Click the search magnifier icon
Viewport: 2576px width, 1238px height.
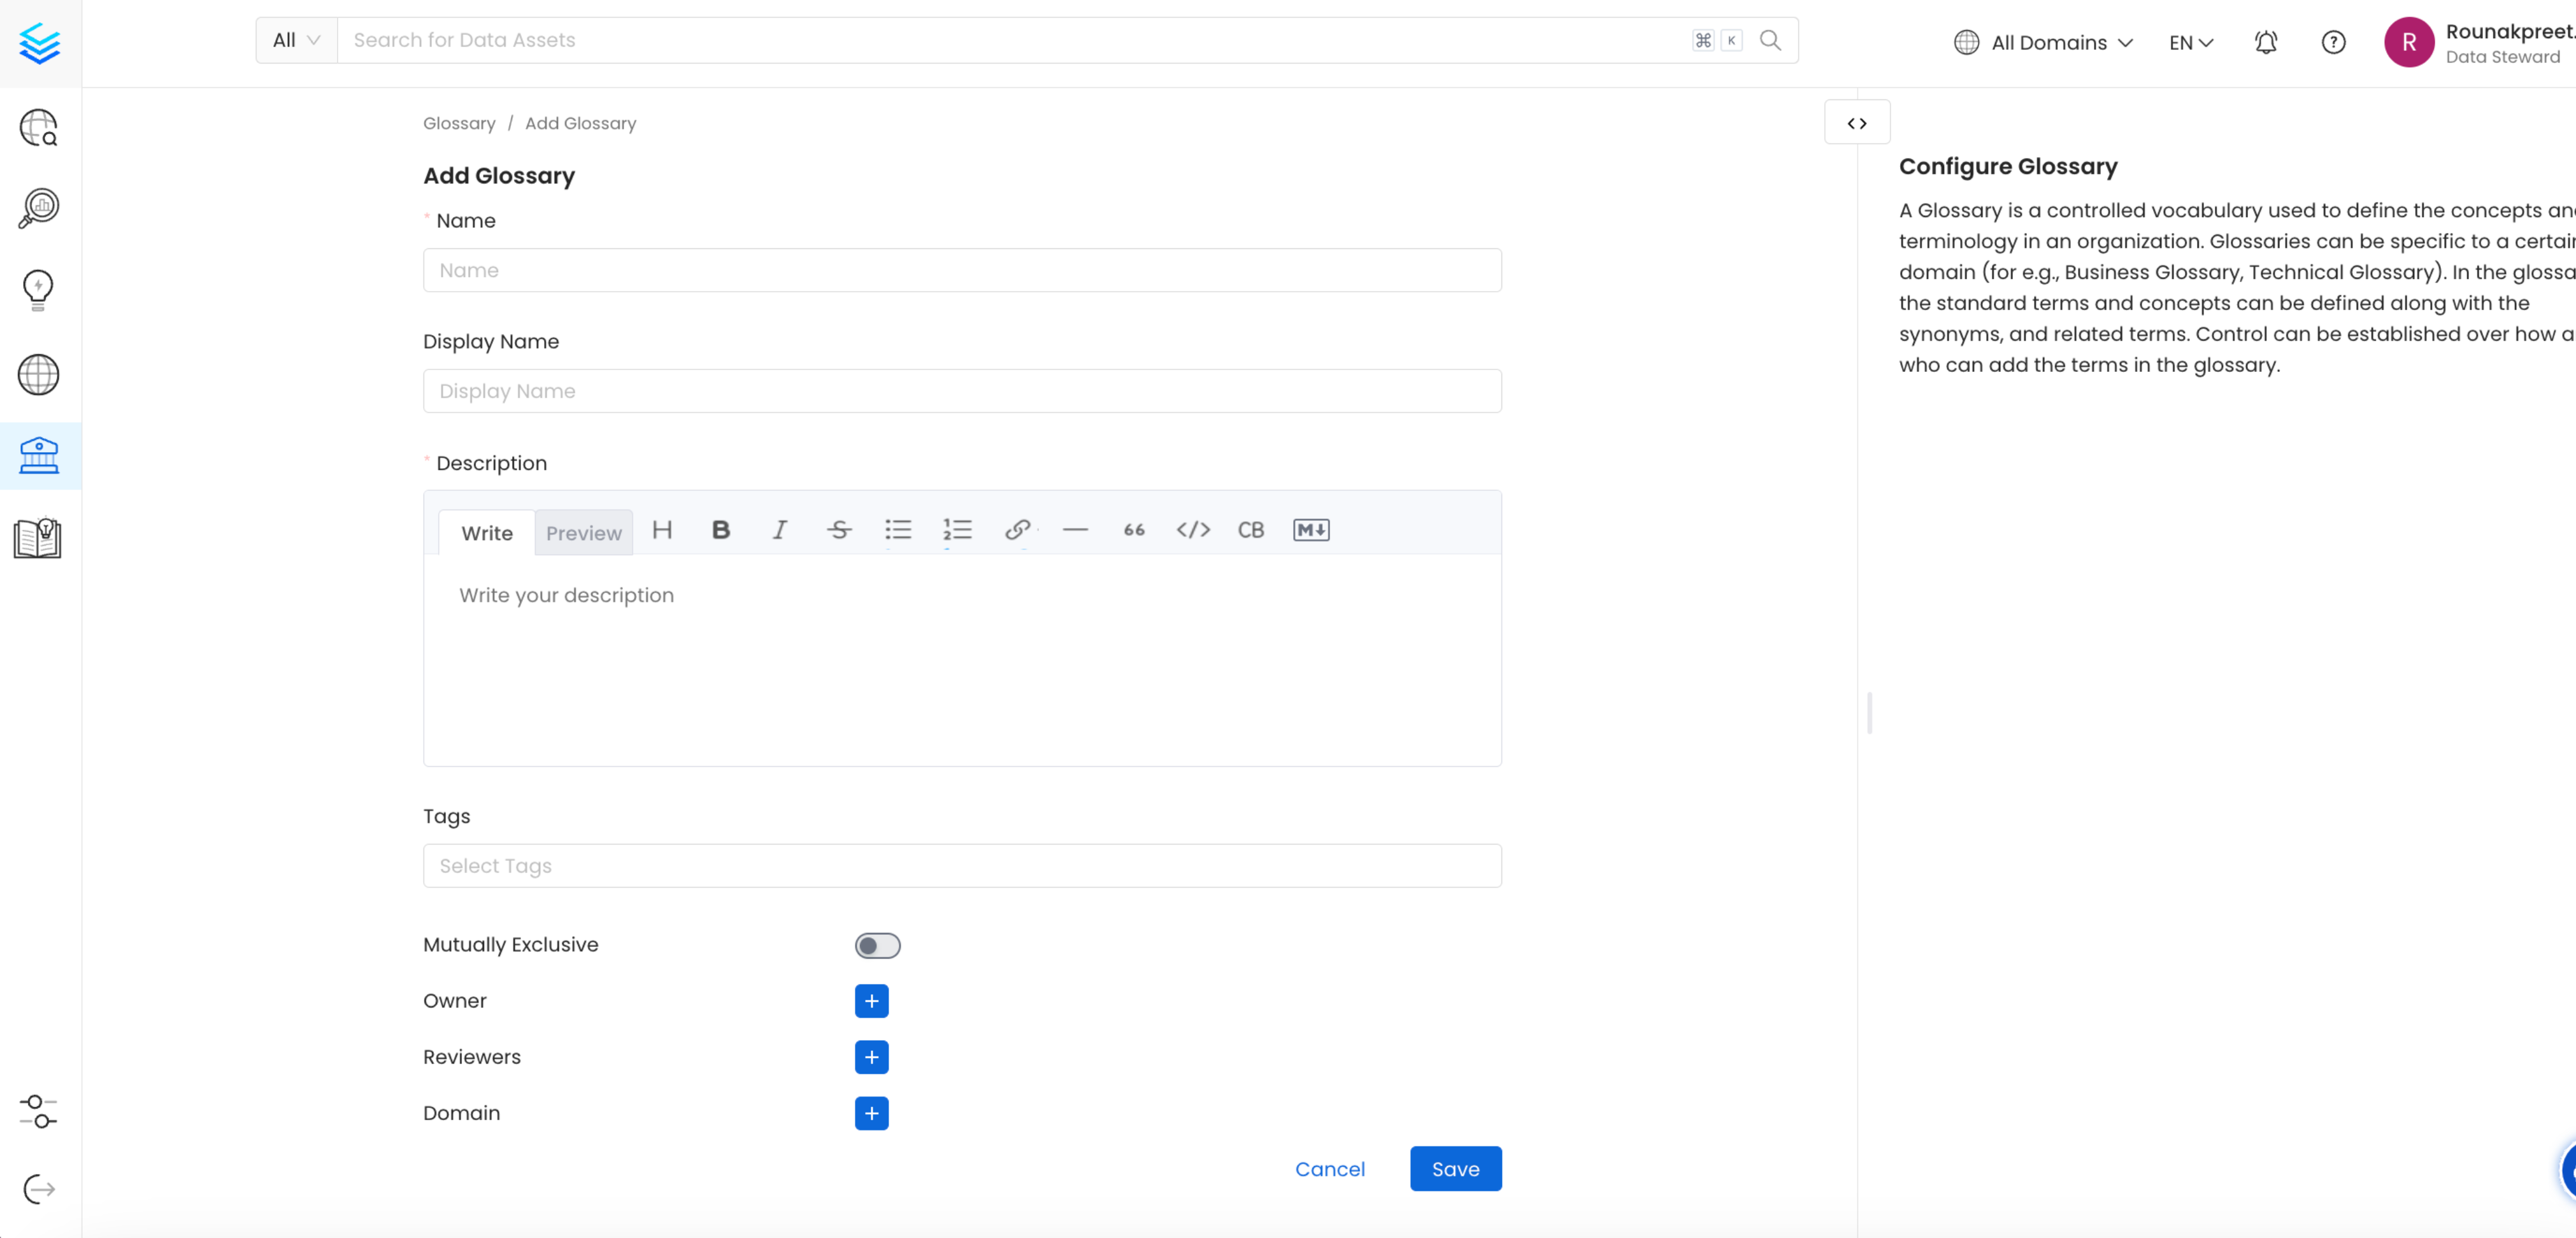(x=1770, y=40)
